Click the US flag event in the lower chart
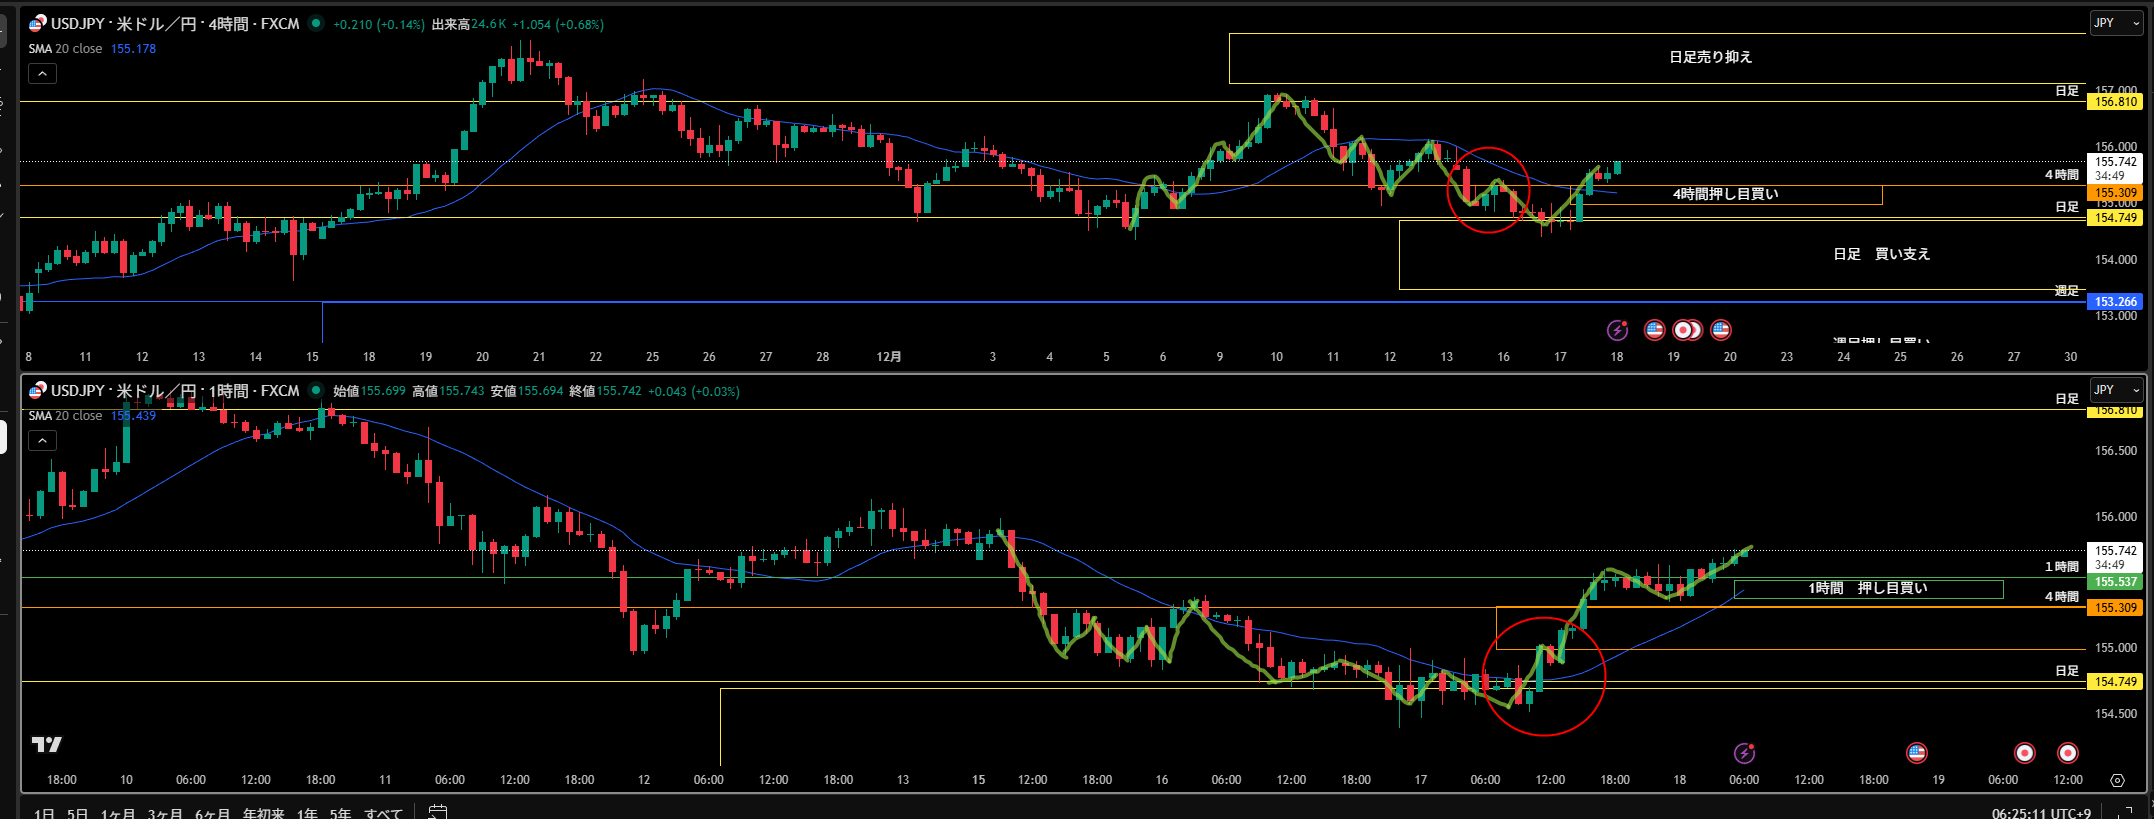This screenshot has height=819, width=2154. [x=1916, y=753]
